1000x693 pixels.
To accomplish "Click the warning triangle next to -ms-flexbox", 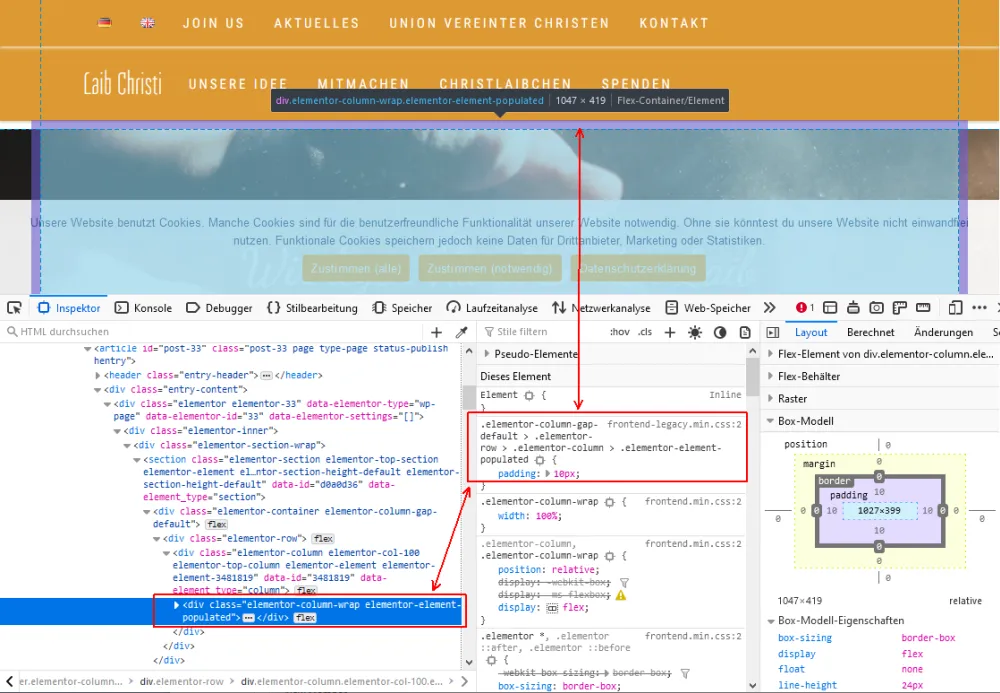I will (x=621, y=595).
